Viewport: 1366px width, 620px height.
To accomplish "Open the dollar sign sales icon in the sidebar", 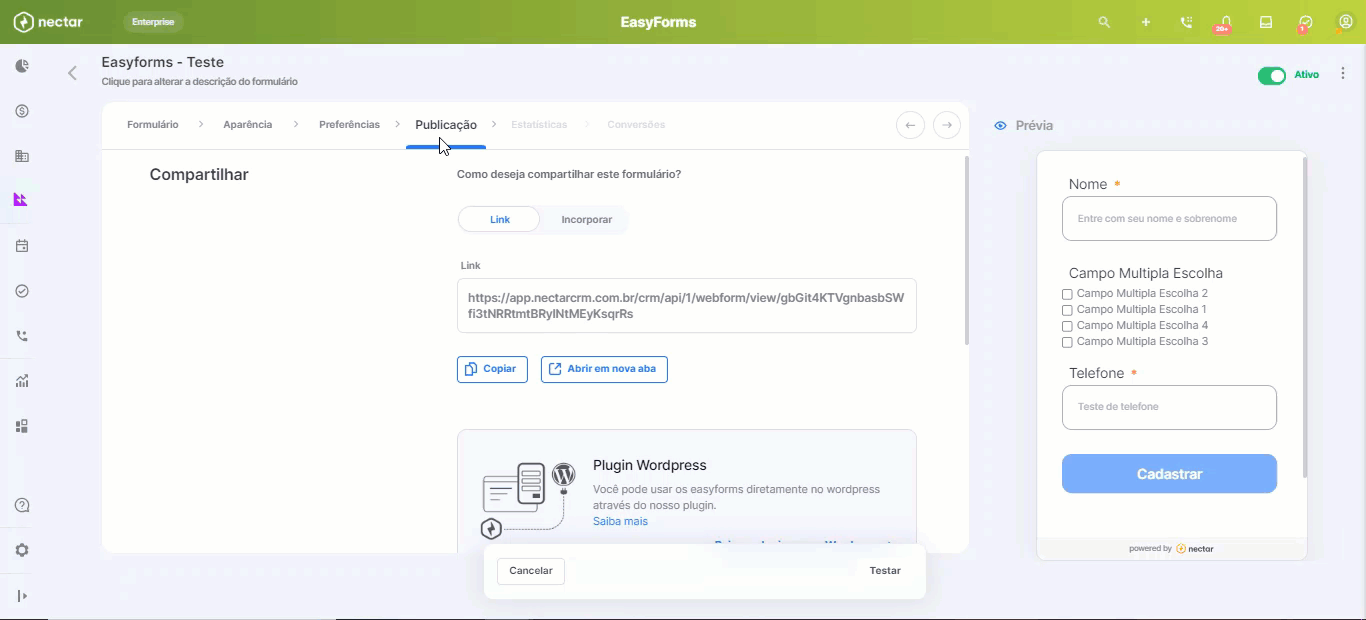I will coord(22,111).
